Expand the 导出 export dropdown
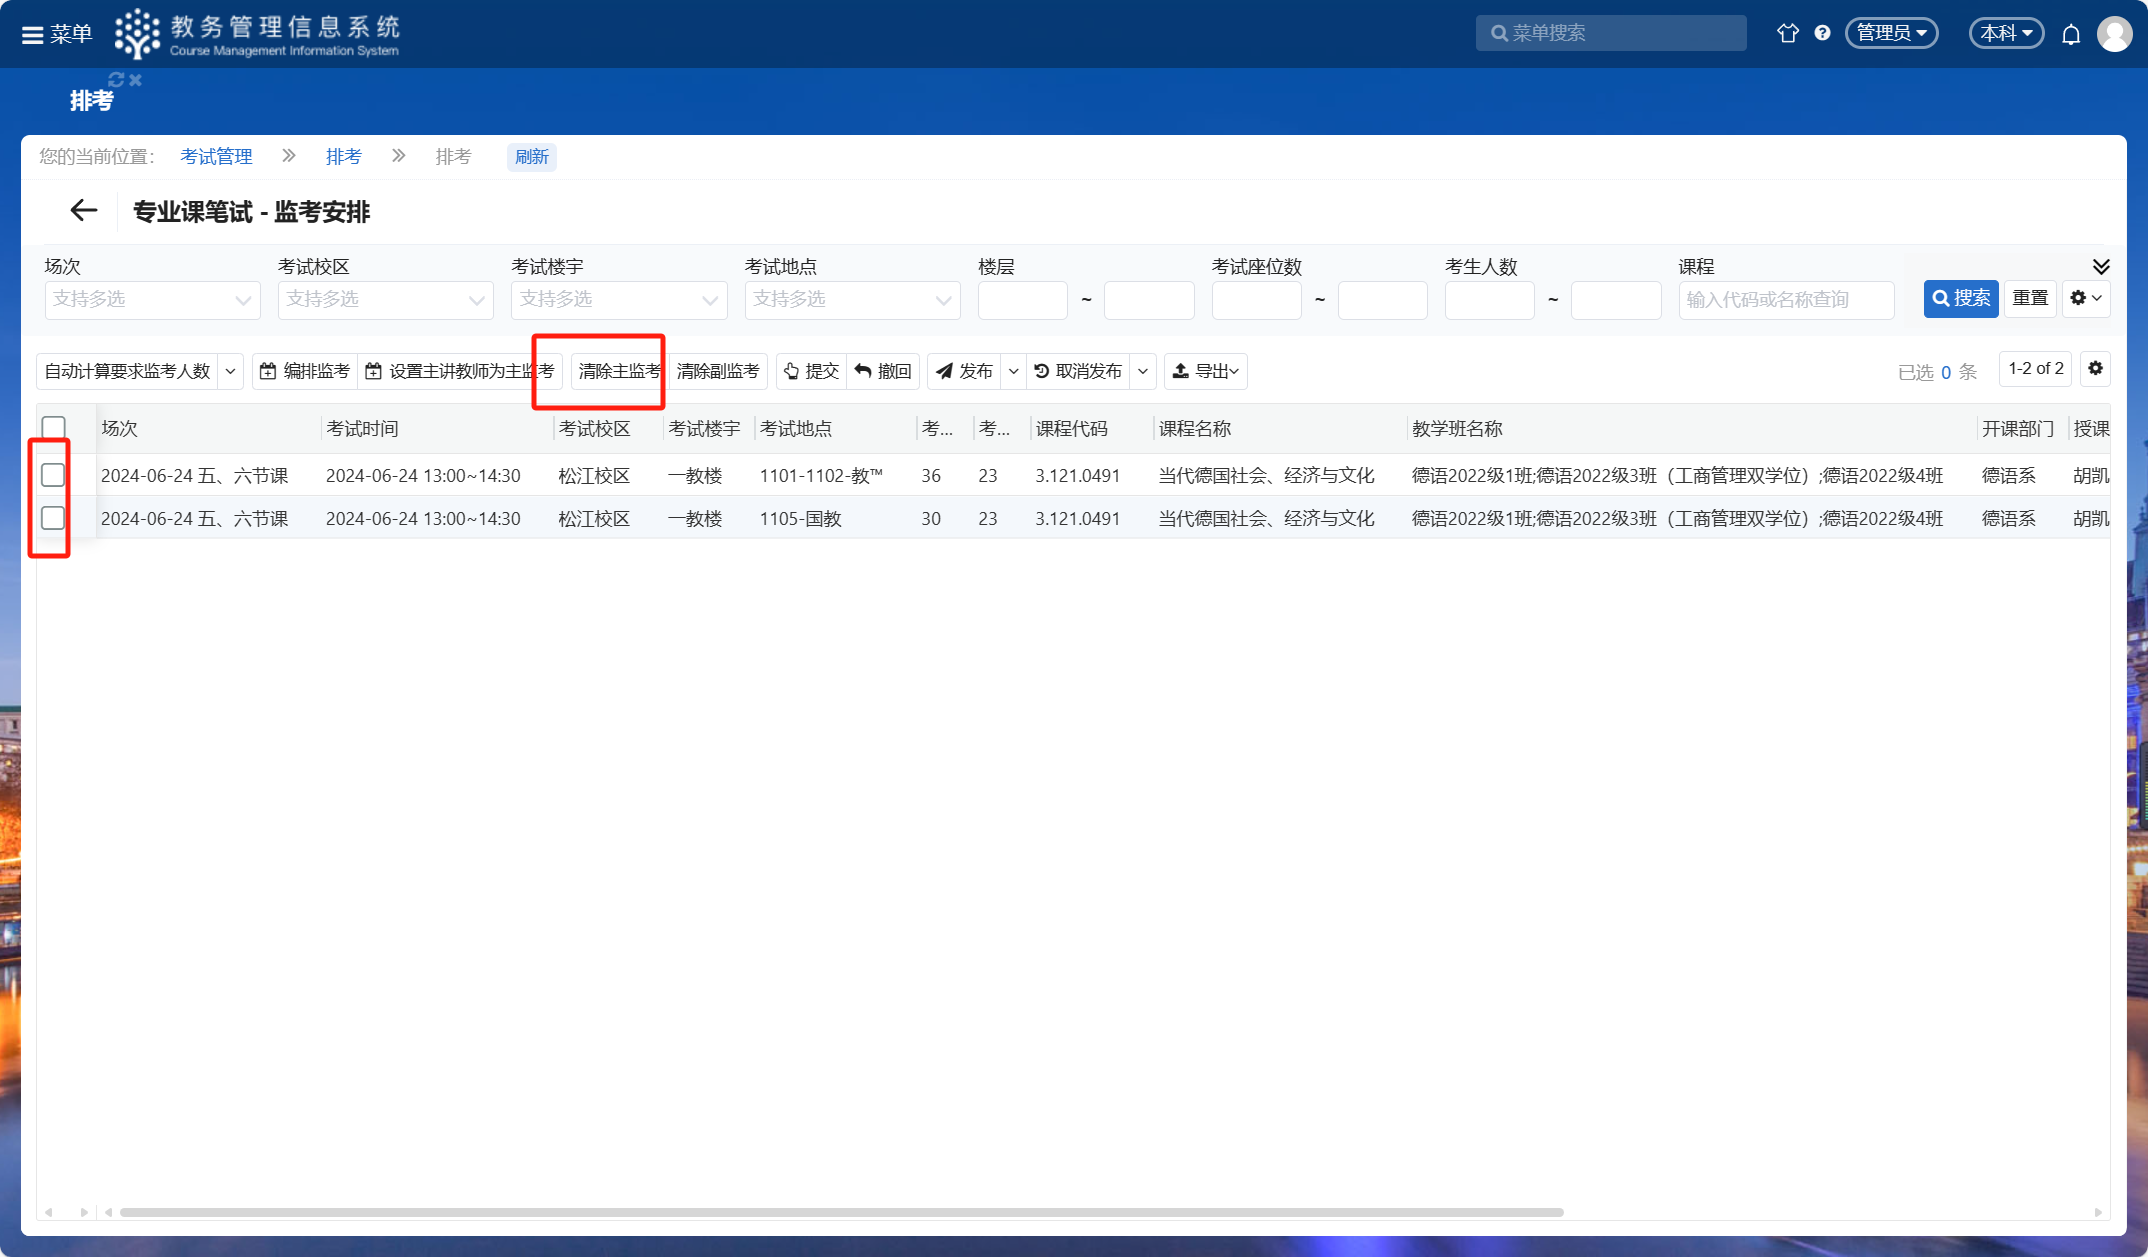 [1205, 371]
